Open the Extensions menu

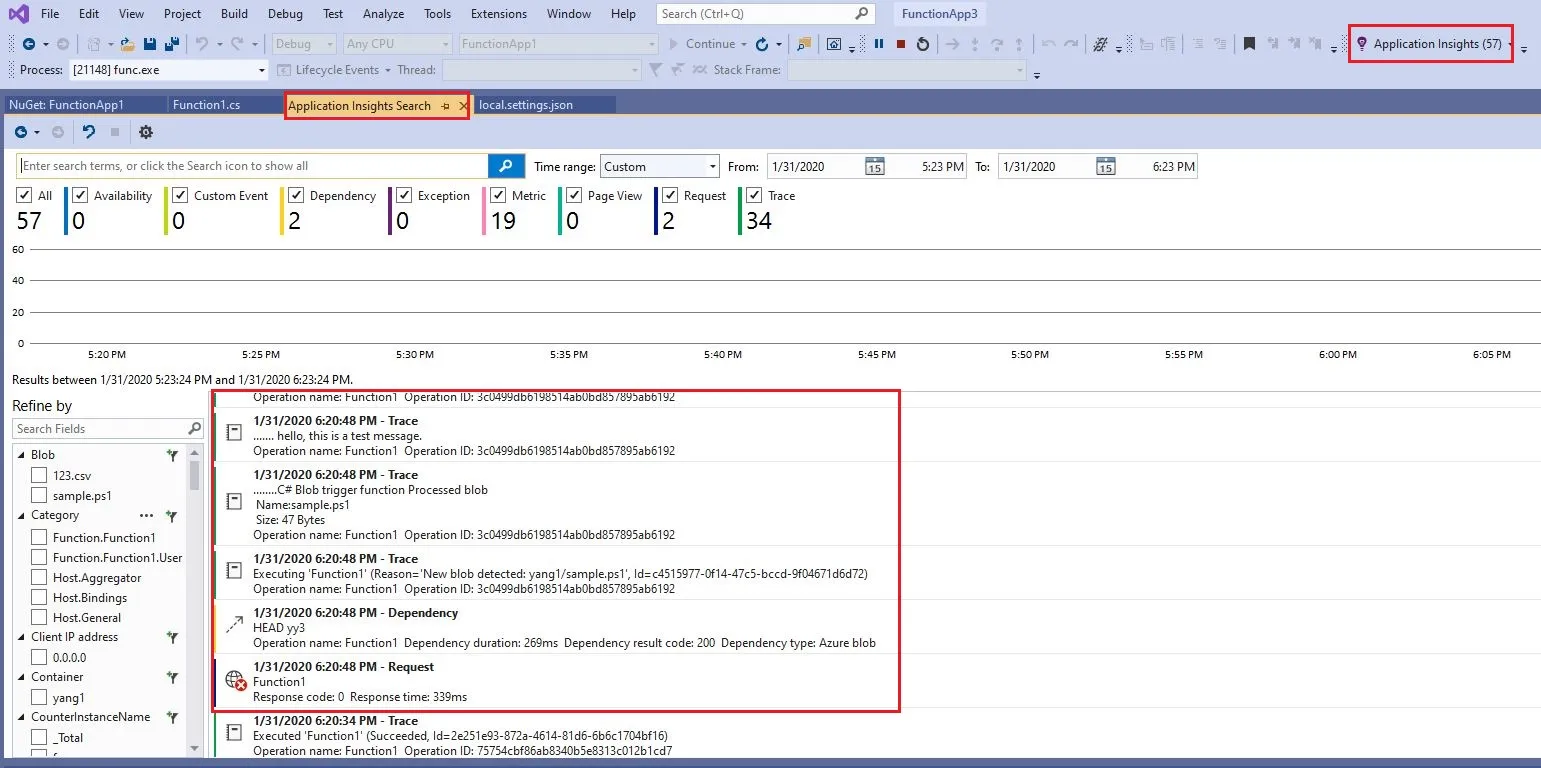click(498, 14)
